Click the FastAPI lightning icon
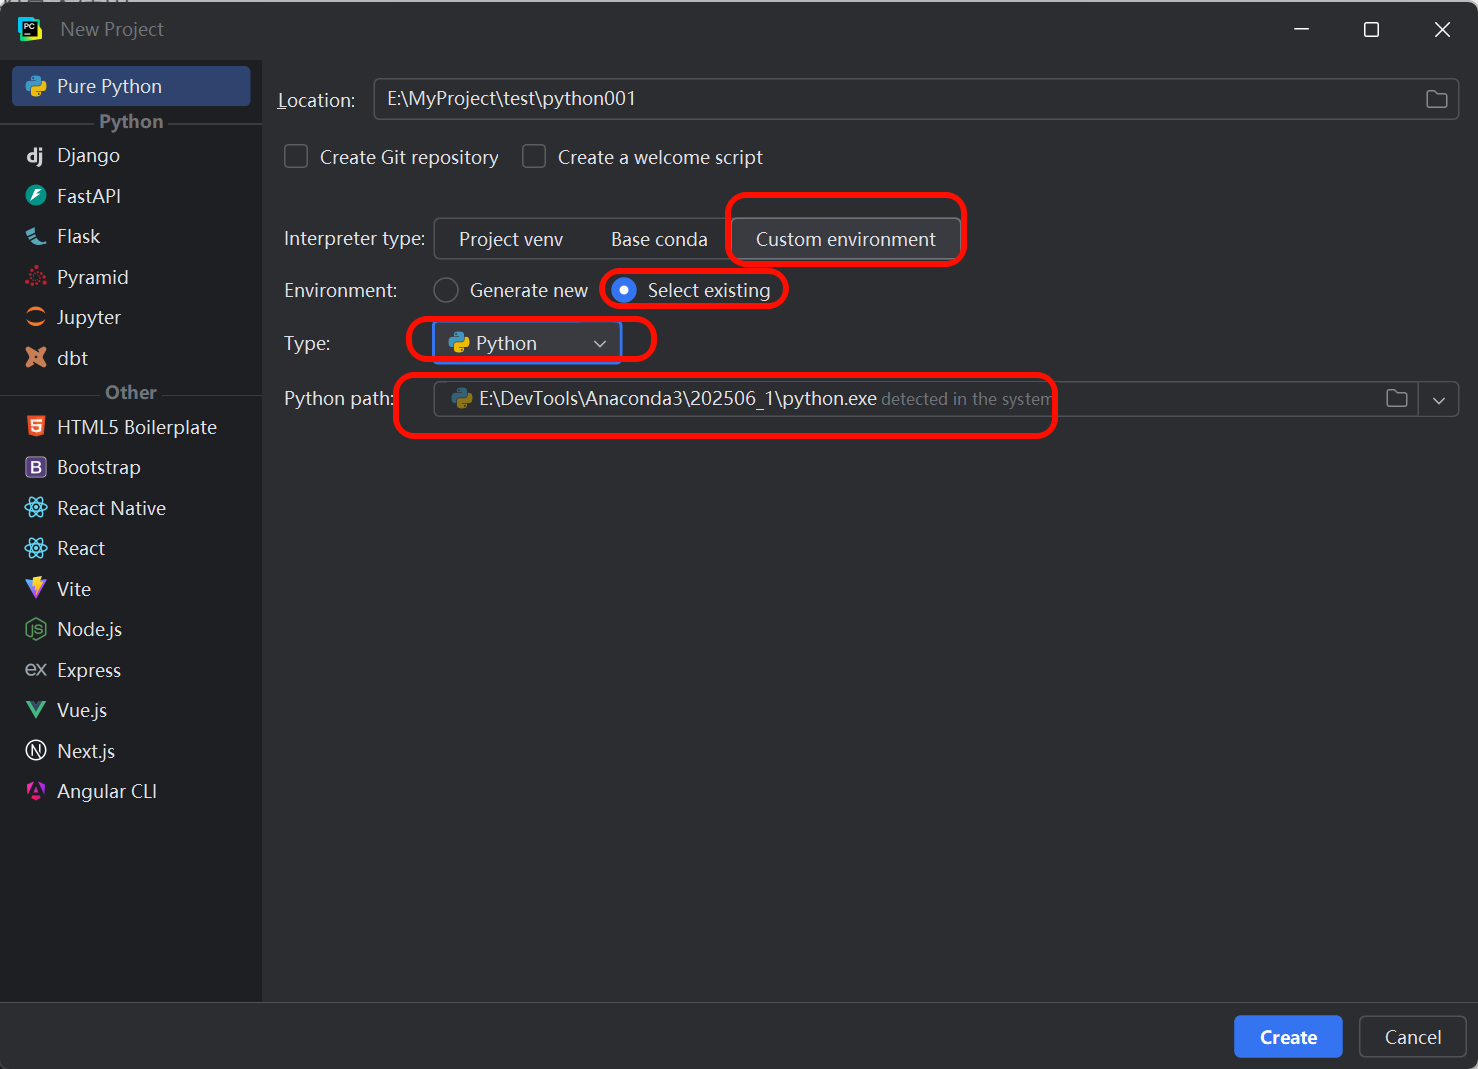This screenshot has width=1478, height=1069. click(x=36, y=196)
